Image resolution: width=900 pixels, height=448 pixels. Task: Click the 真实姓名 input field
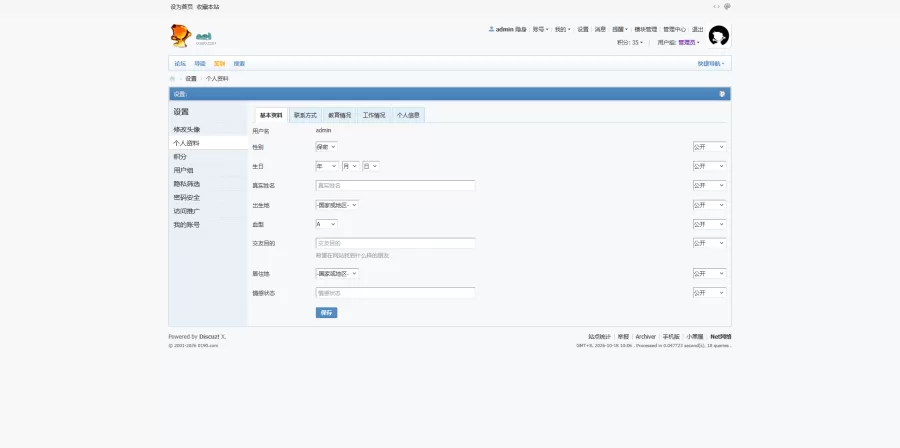(395, 185)
